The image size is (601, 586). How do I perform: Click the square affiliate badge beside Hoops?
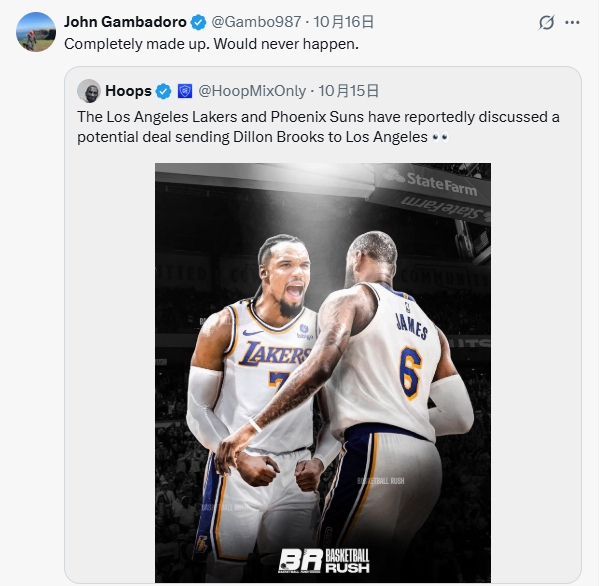click(x=184, y=92)
